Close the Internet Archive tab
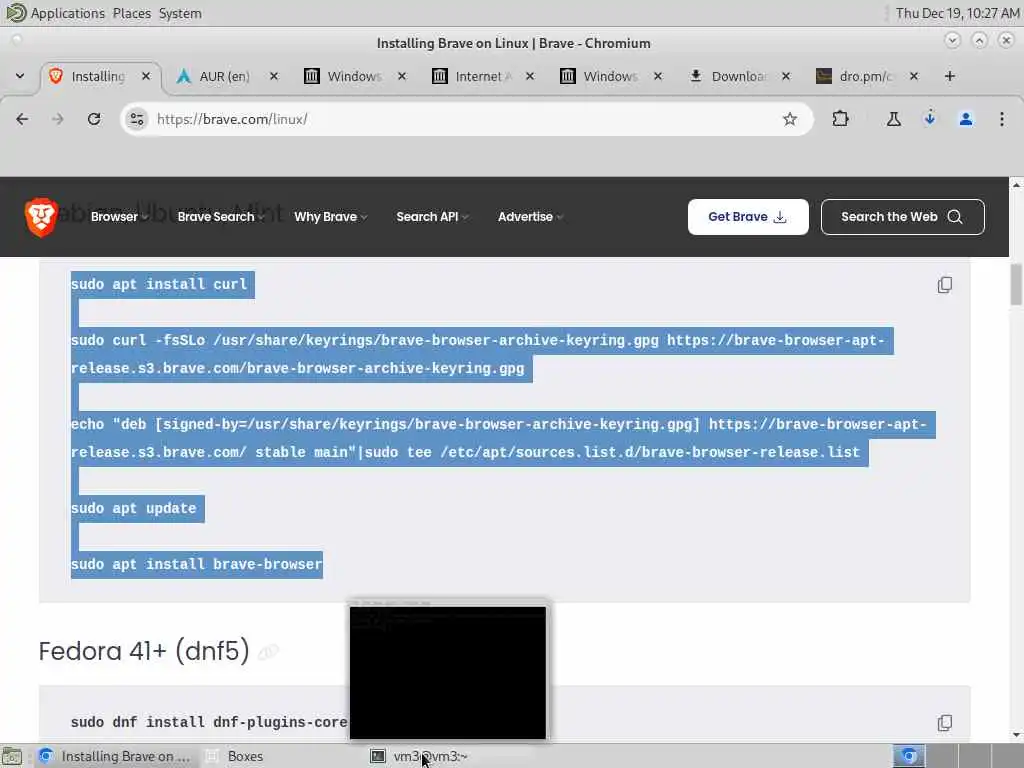Image resolution: width=1024 pixels, height=768 pixels. [530, 76]
